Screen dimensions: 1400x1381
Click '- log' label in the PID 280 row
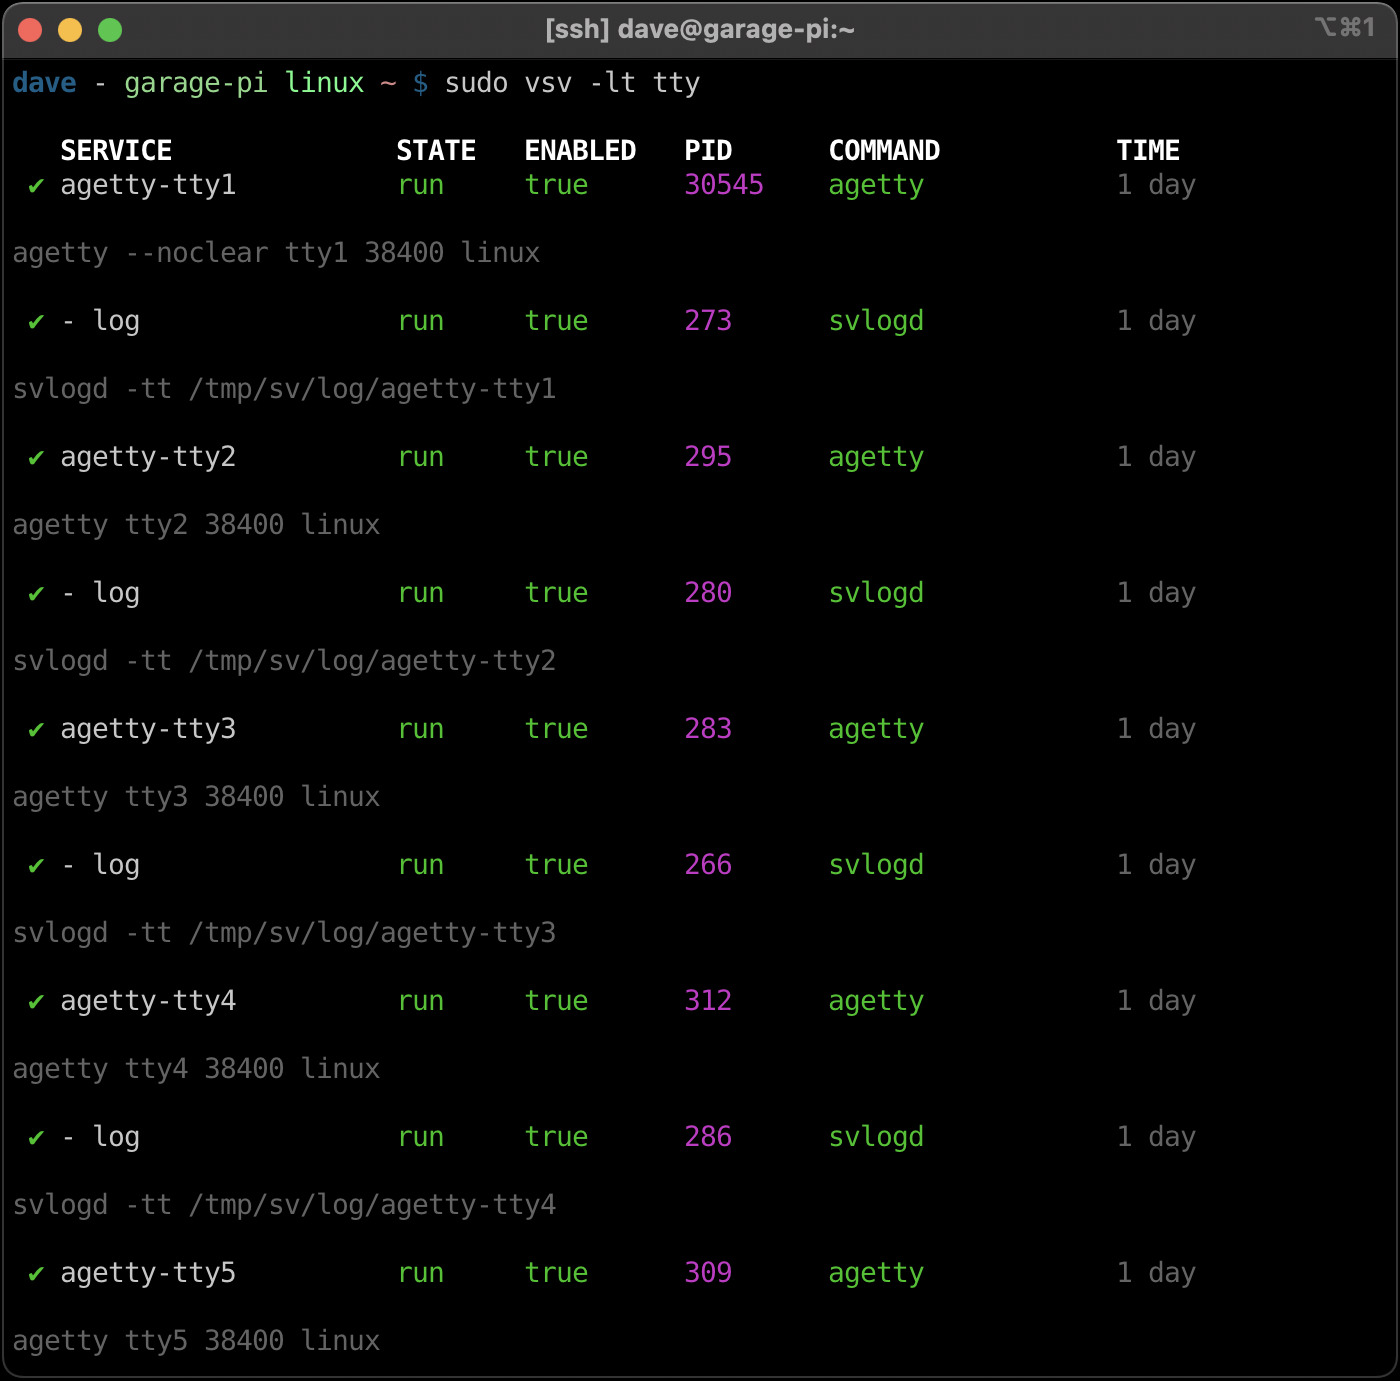point(100,594)
